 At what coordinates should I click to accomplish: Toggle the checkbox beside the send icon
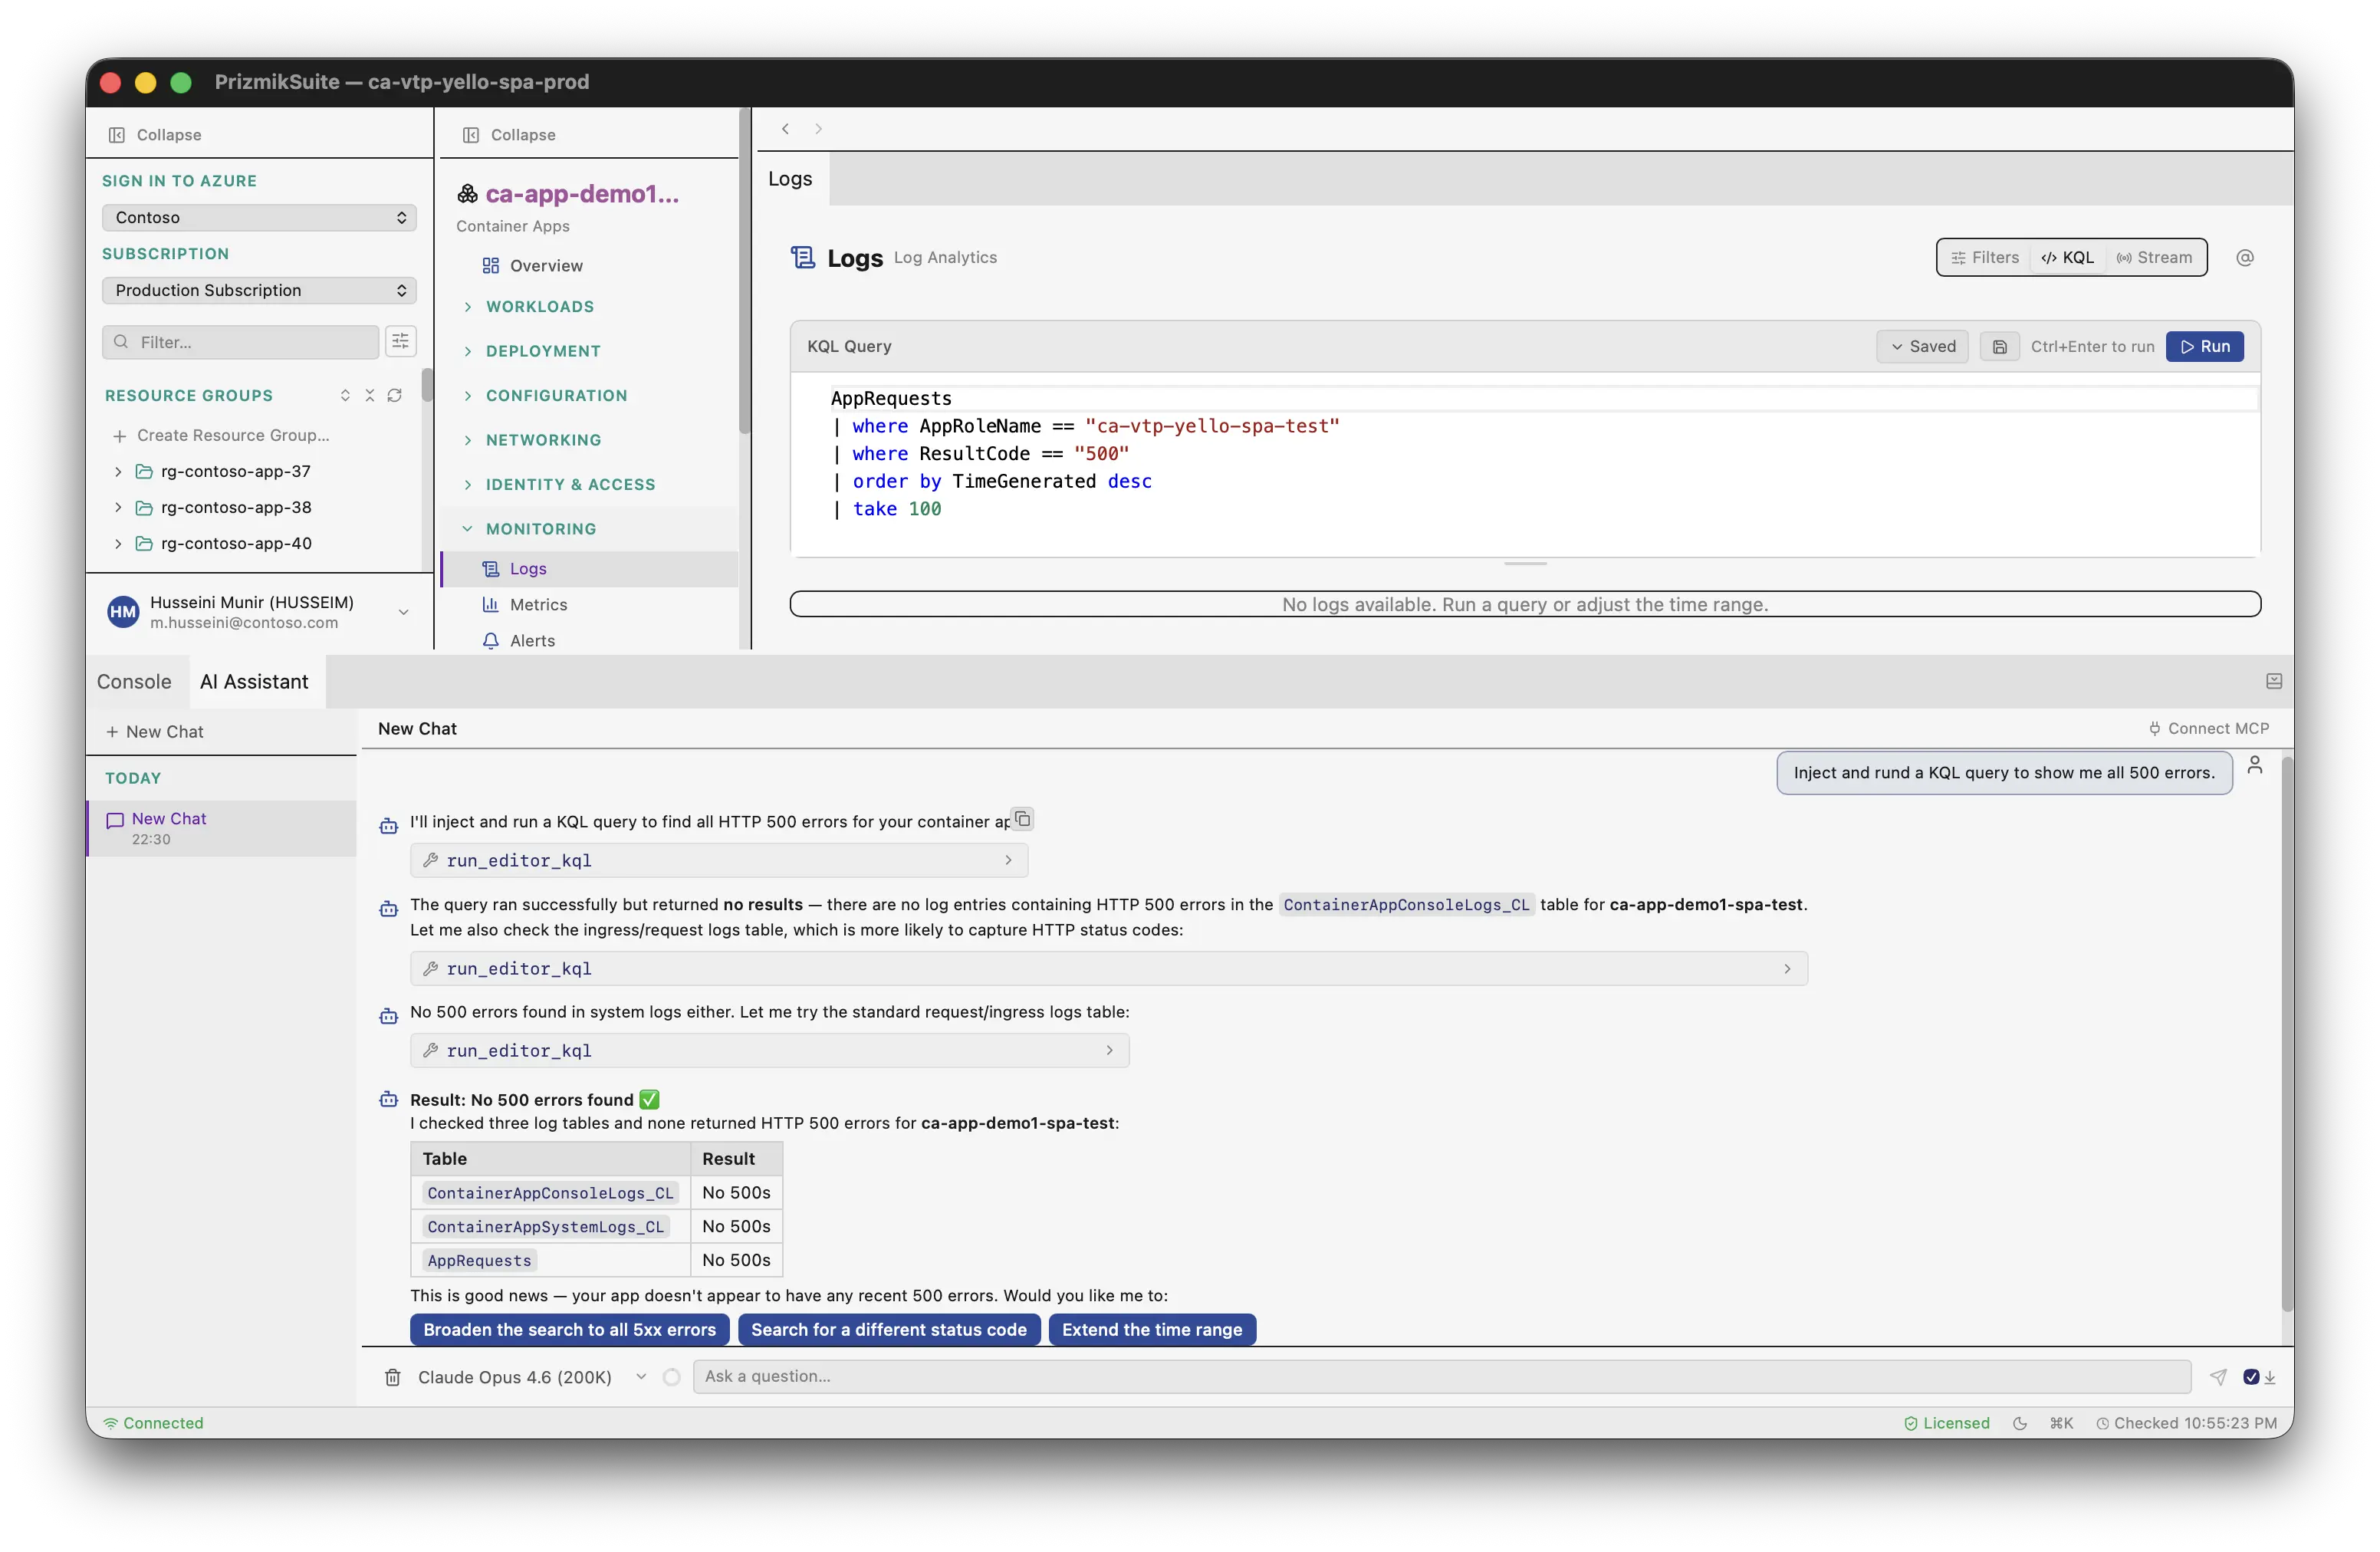tap(2251, 1377)
